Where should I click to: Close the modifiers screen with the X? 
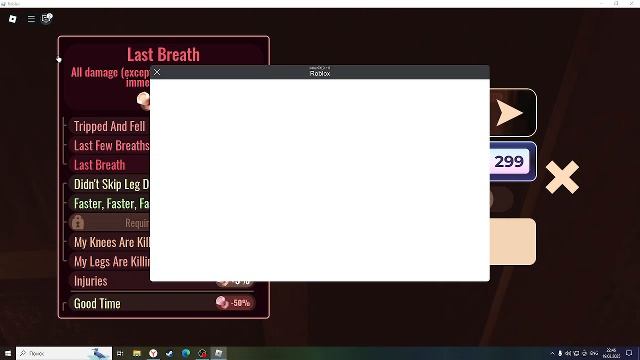coord(562,177)
